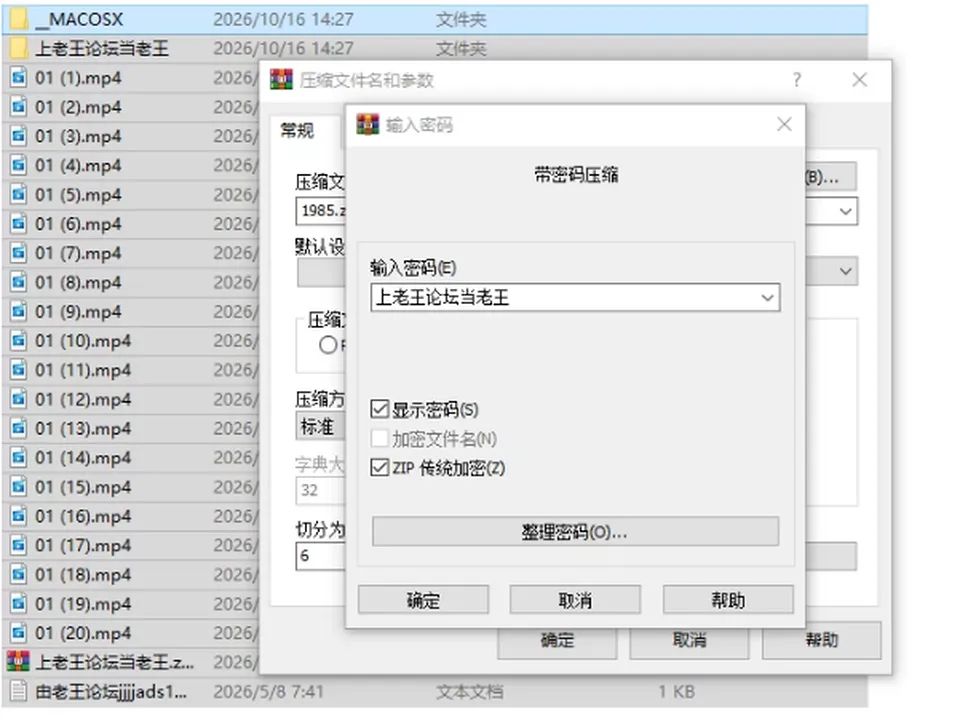Click the WinRAR icon in 输入密码 title bar

(x=368, y=124)
